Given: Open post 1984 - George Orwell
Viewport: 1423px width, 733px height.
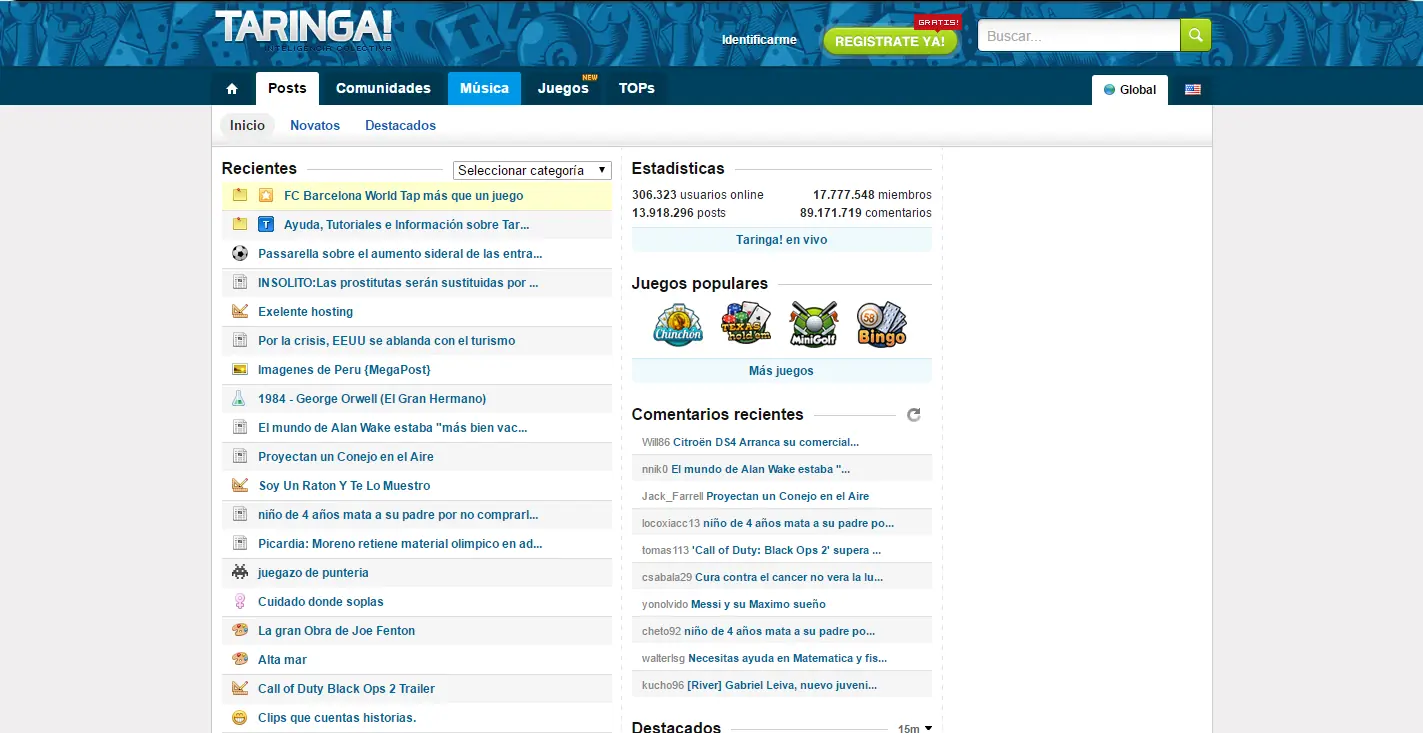Looking at the screenshot, I should (x=372, y=398).
